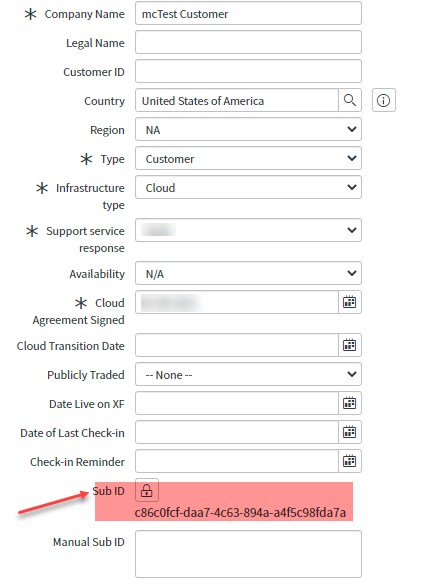The height and width of the screenshot is (588, 427).
Task: Expand the Region dropdown
Action: coord(248,129)
